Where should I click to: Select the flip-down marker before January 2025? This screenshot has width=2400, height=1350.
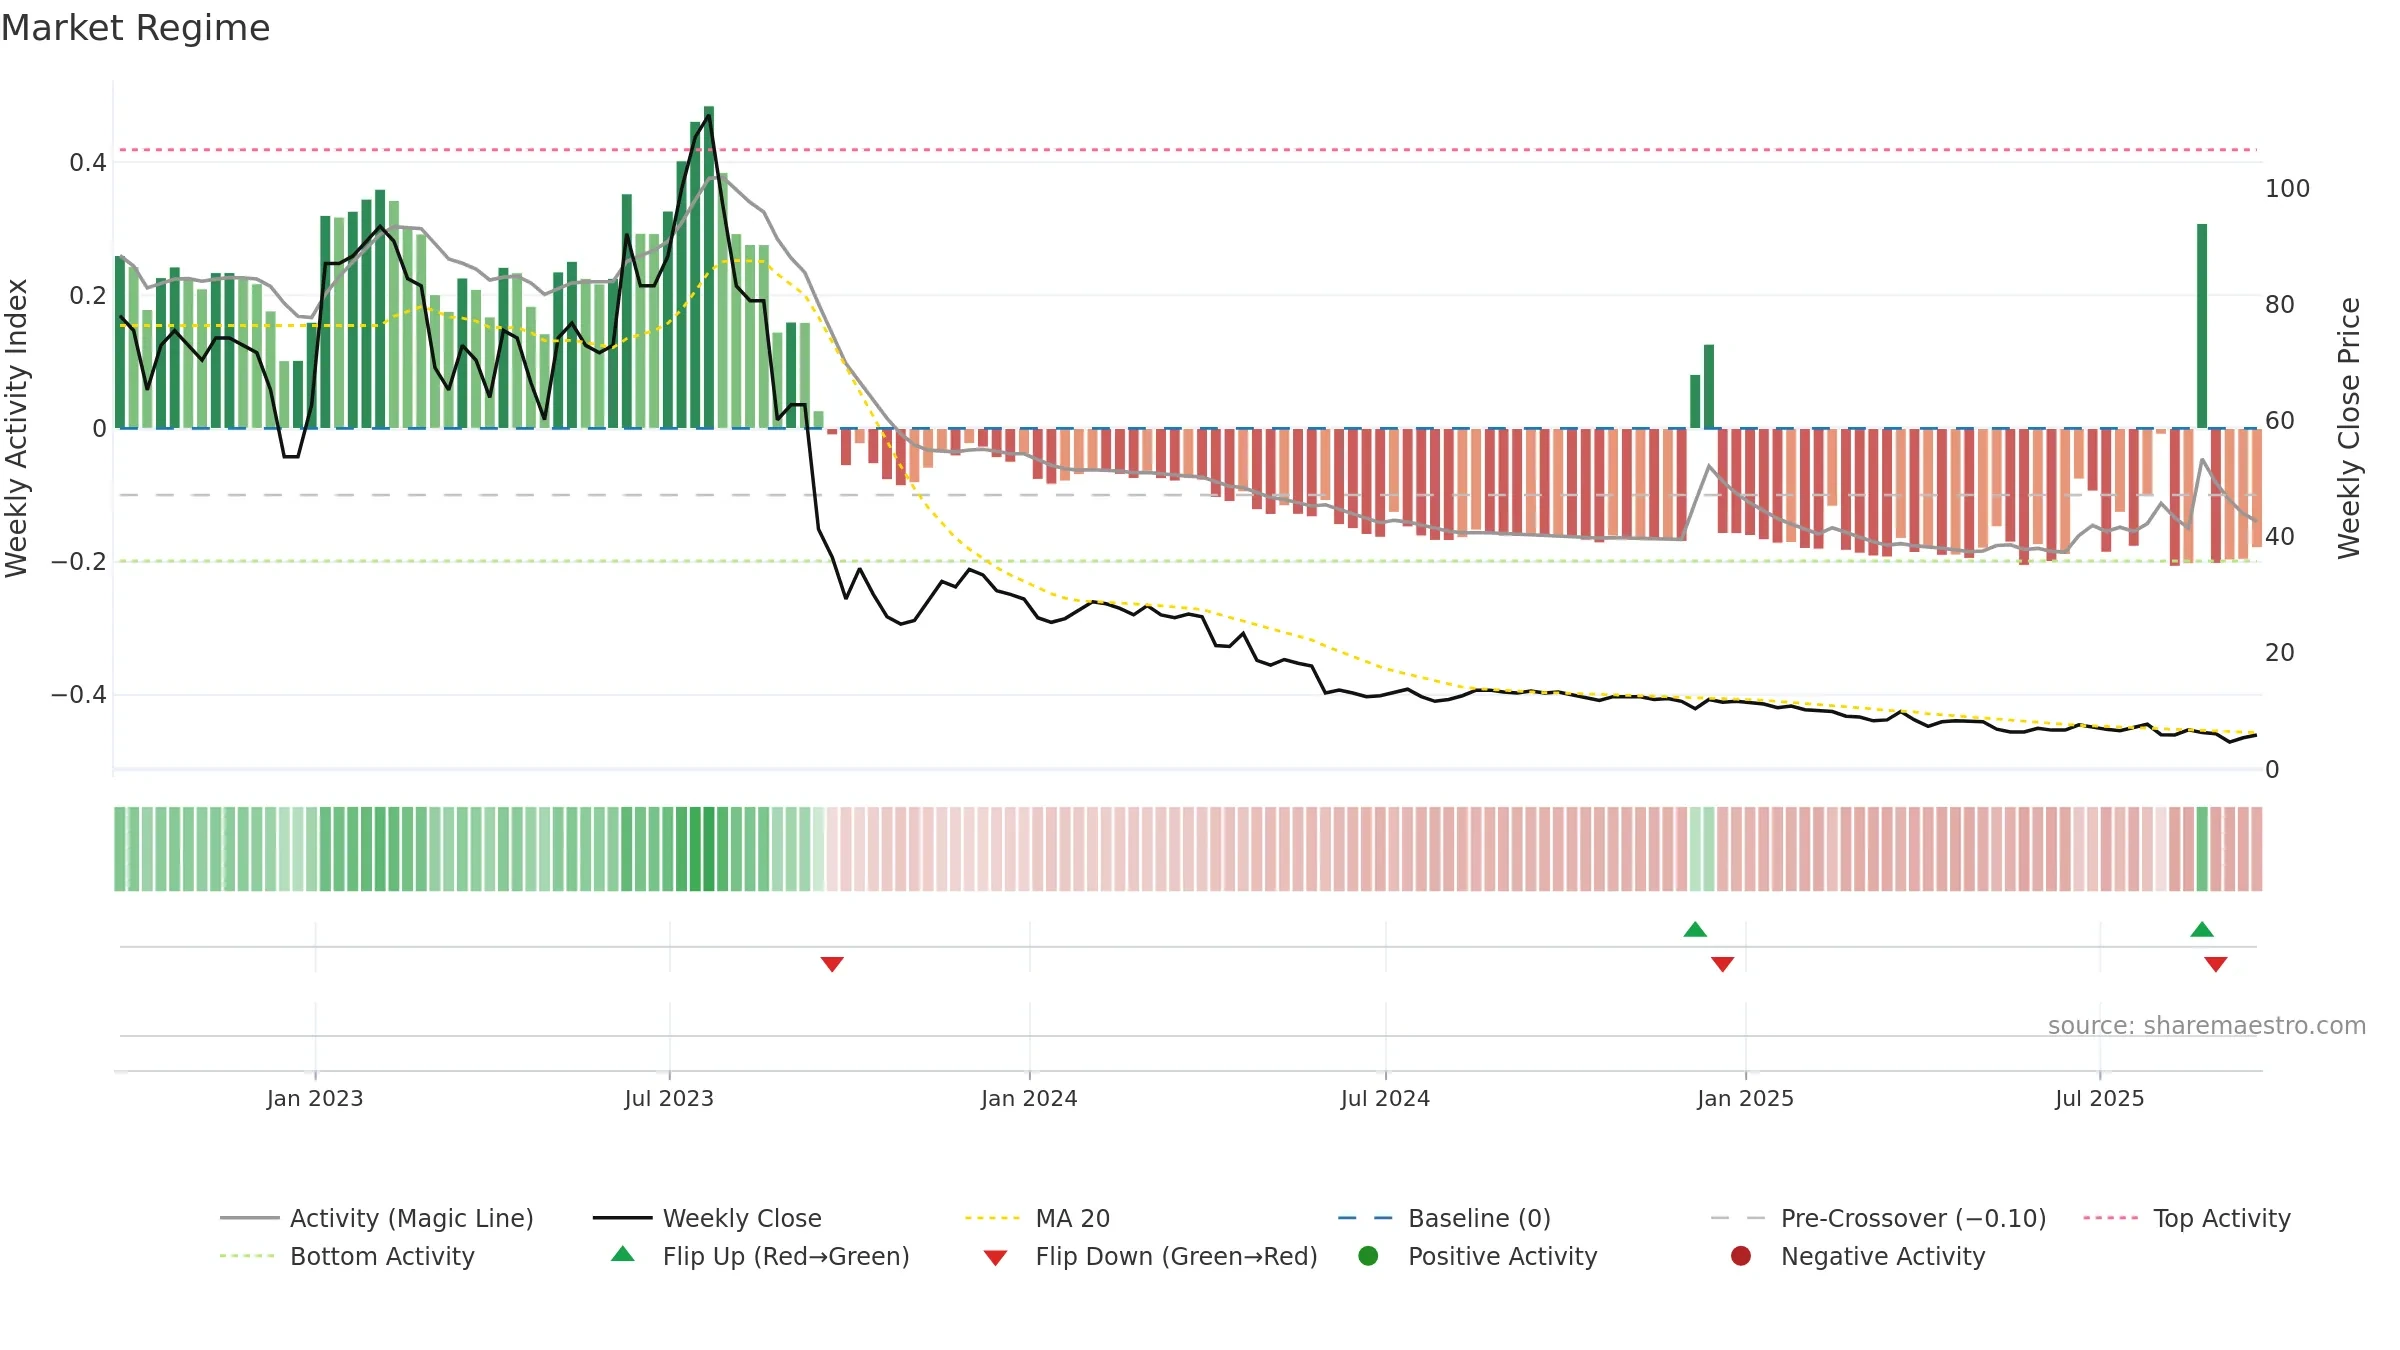click(1722, 964)
